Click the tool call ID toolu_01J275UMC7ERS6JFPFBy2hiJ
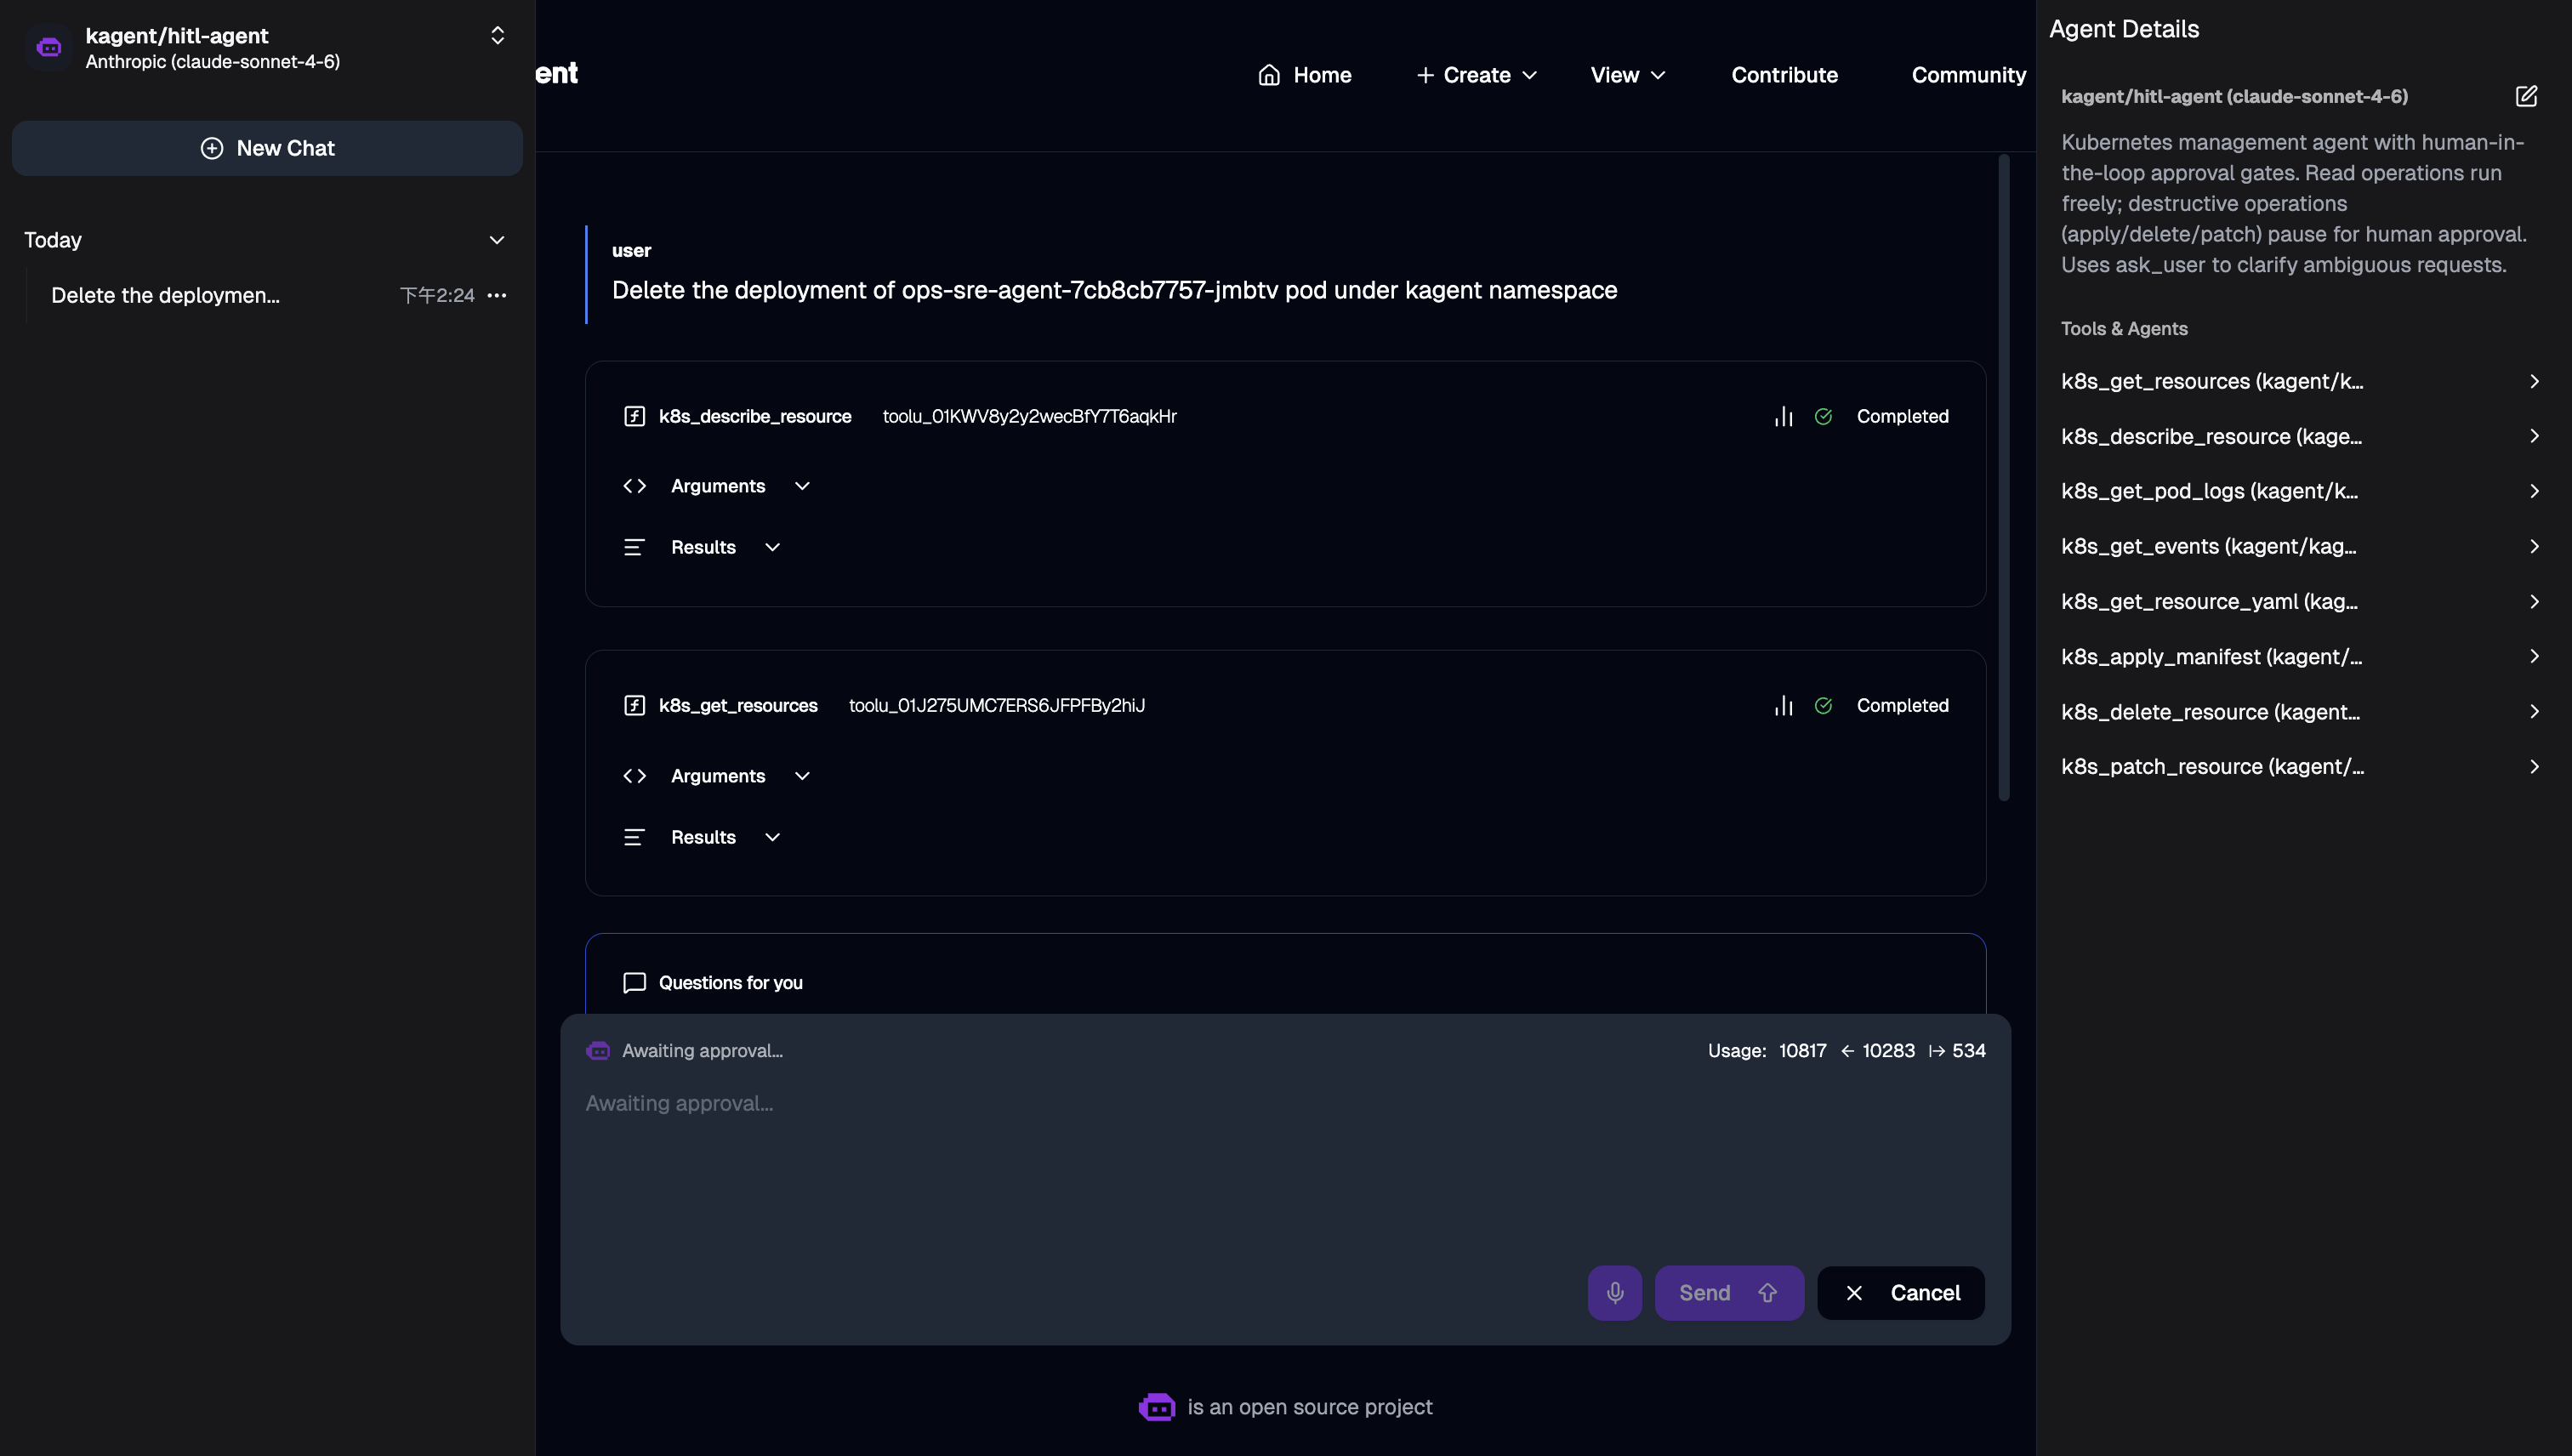 pyautogui.click(x=996, y=705)
